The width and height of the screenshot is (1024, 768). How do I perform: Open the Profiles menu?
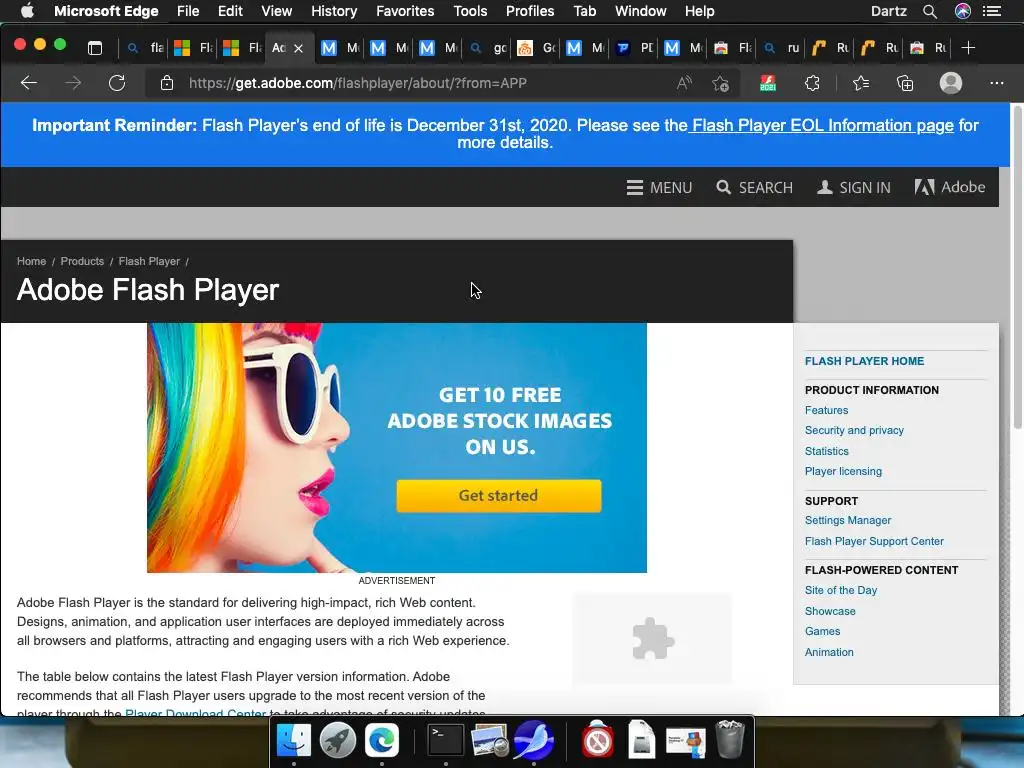coord(530,11)
